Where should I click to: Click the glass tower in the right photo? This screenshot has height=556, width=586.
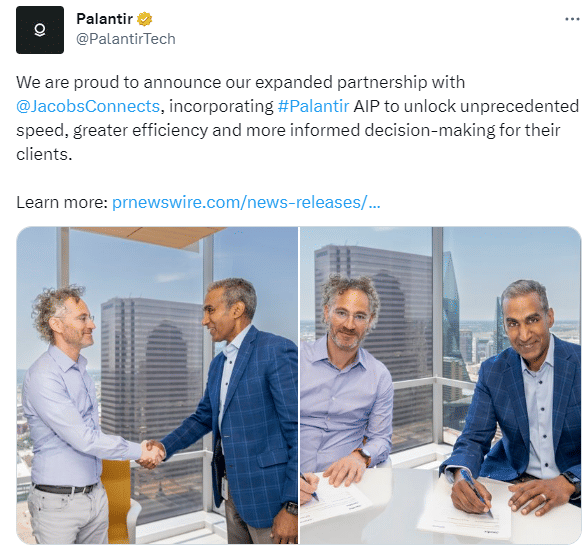452,321
